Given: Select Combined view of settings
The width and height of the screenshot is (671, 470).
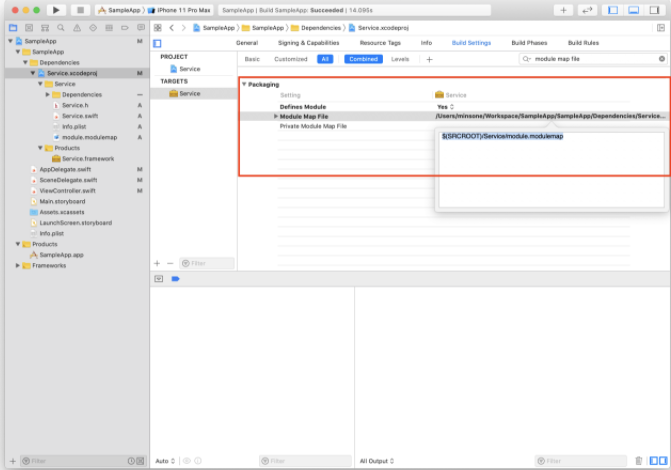Looking at the screenshot, I should (x=363, y=59).
